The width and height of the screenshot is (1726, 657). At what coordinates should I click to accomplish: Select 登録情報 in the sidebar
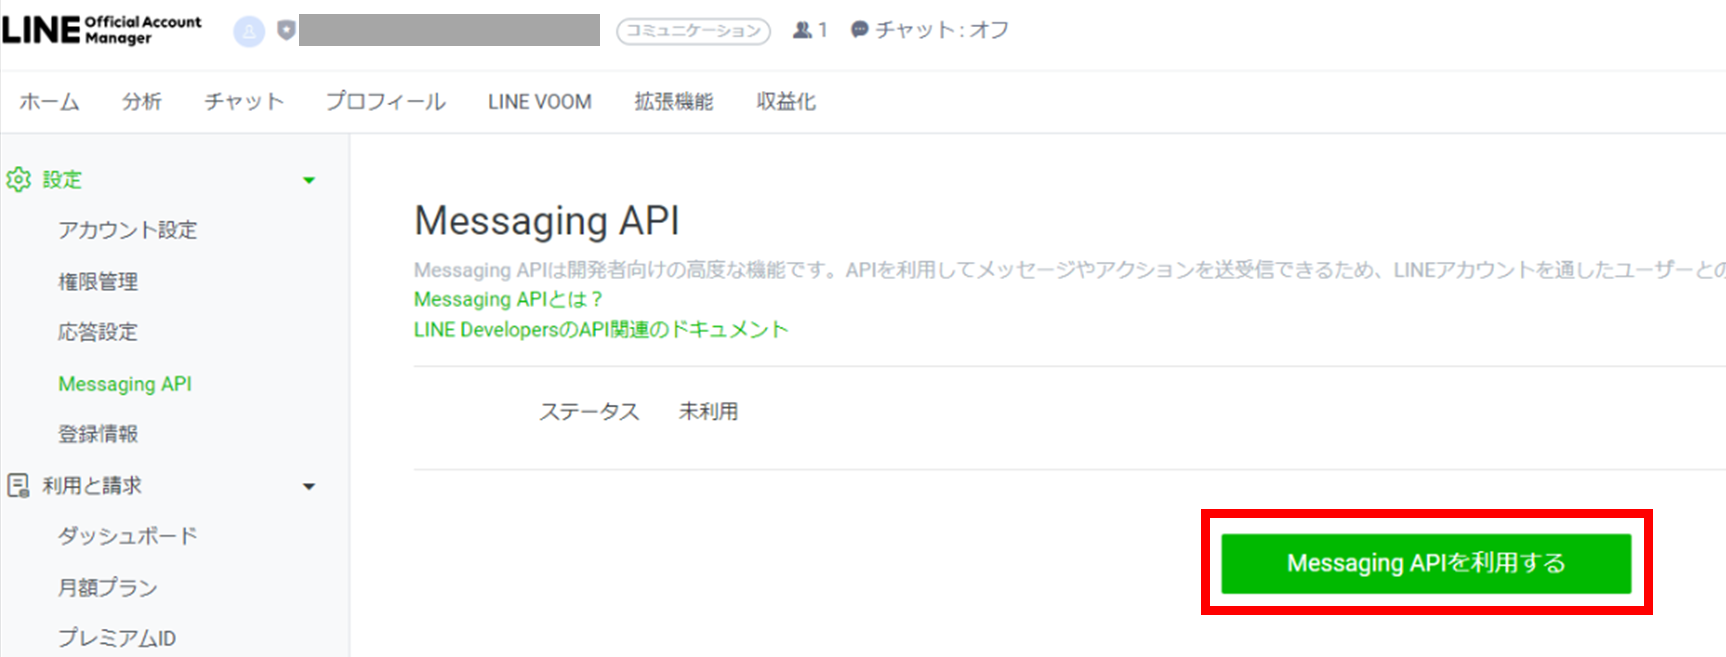click(x=98, y=434)
